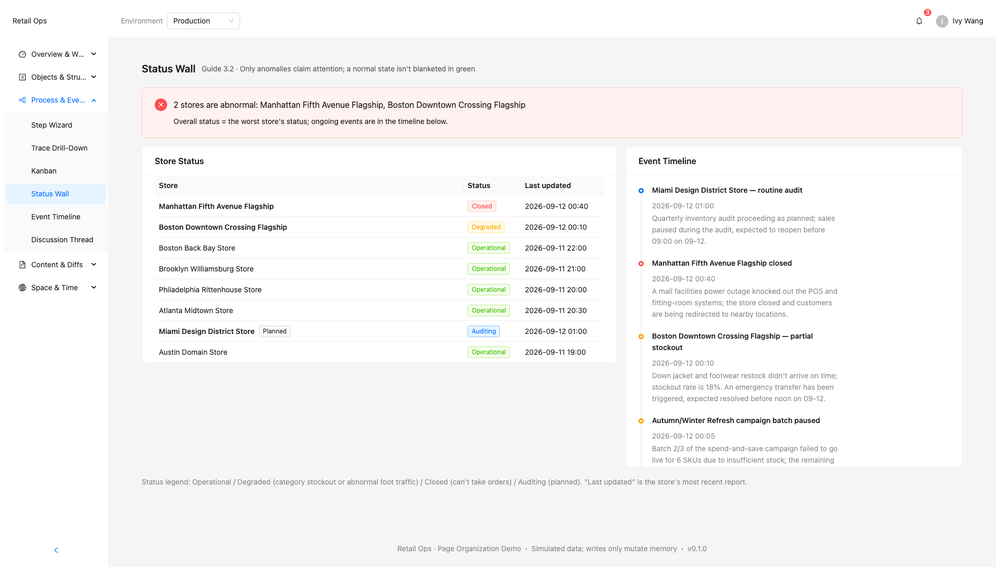Open the Discussion Thread page
Screen dimensions: 1000x571
(x=56, y=240)
